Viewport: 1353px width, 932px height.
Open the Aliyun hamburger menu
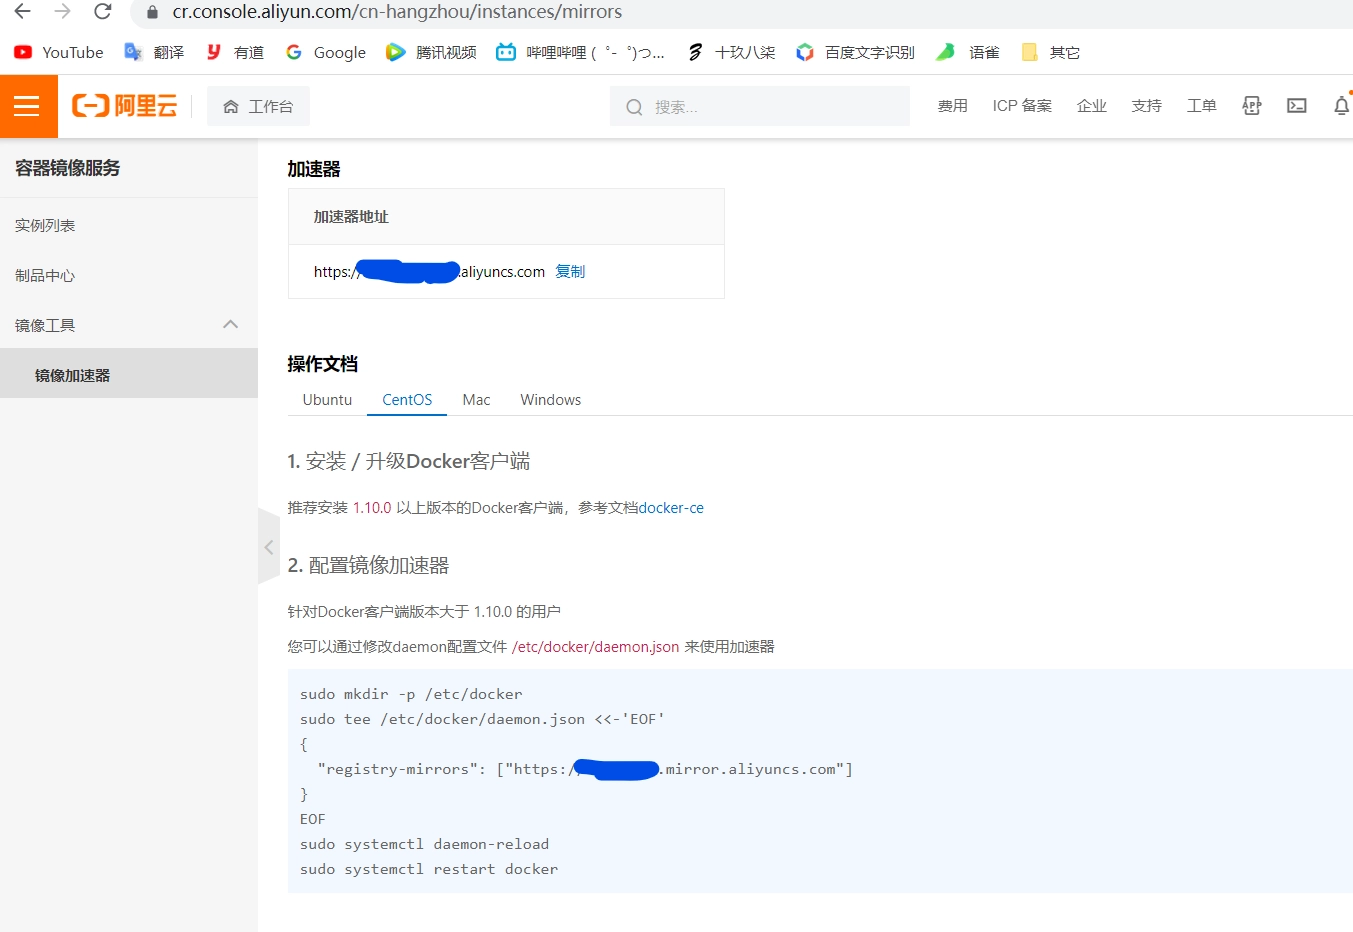28,105
